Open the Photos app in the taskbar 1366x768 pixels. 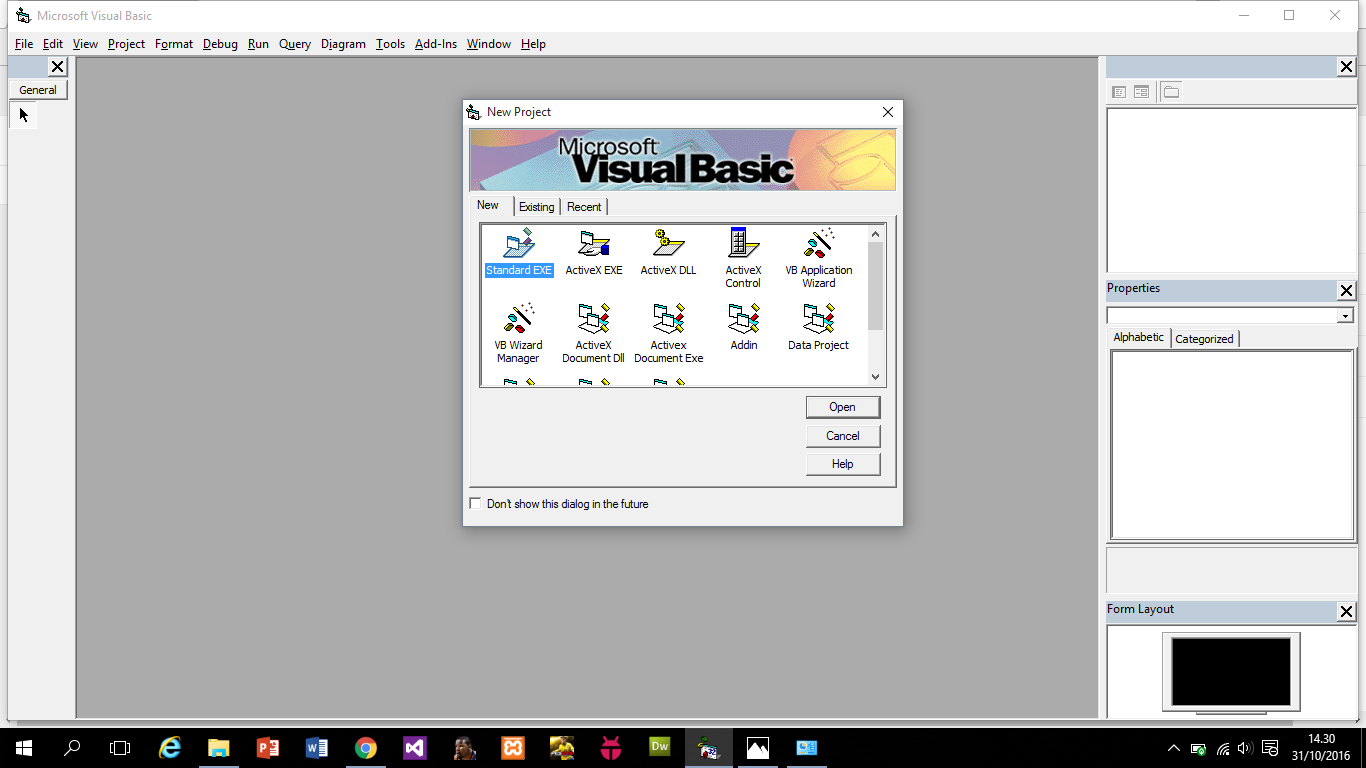758,747
